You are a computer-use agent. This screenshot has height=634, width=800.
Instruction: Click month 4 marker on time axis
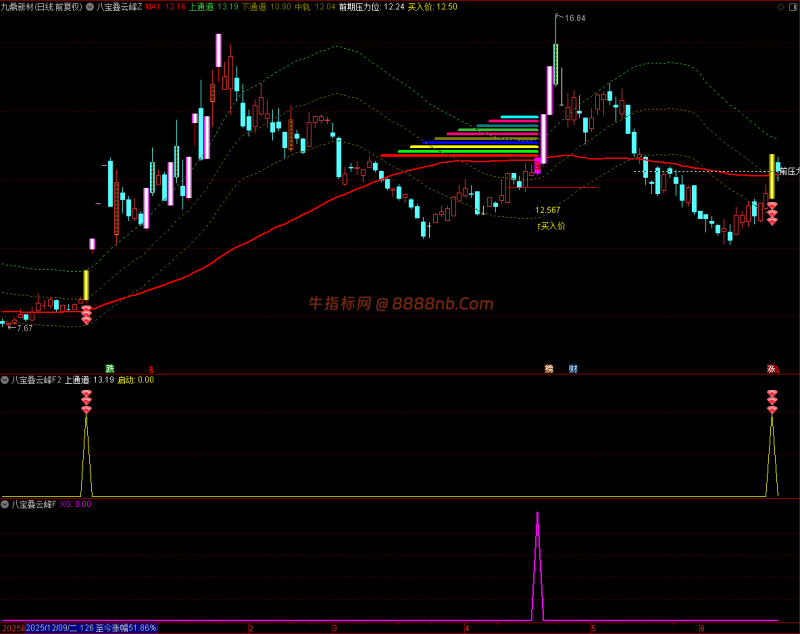tap(466, 628)
